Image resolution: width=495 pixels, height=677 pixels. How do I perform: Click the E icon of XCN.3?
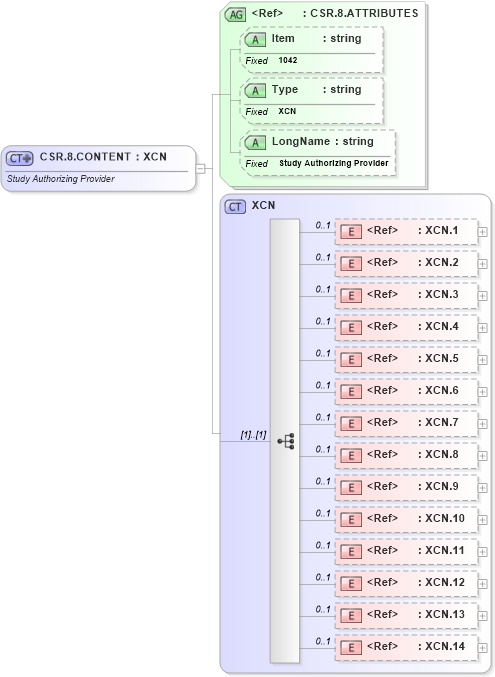coord(351,296)
